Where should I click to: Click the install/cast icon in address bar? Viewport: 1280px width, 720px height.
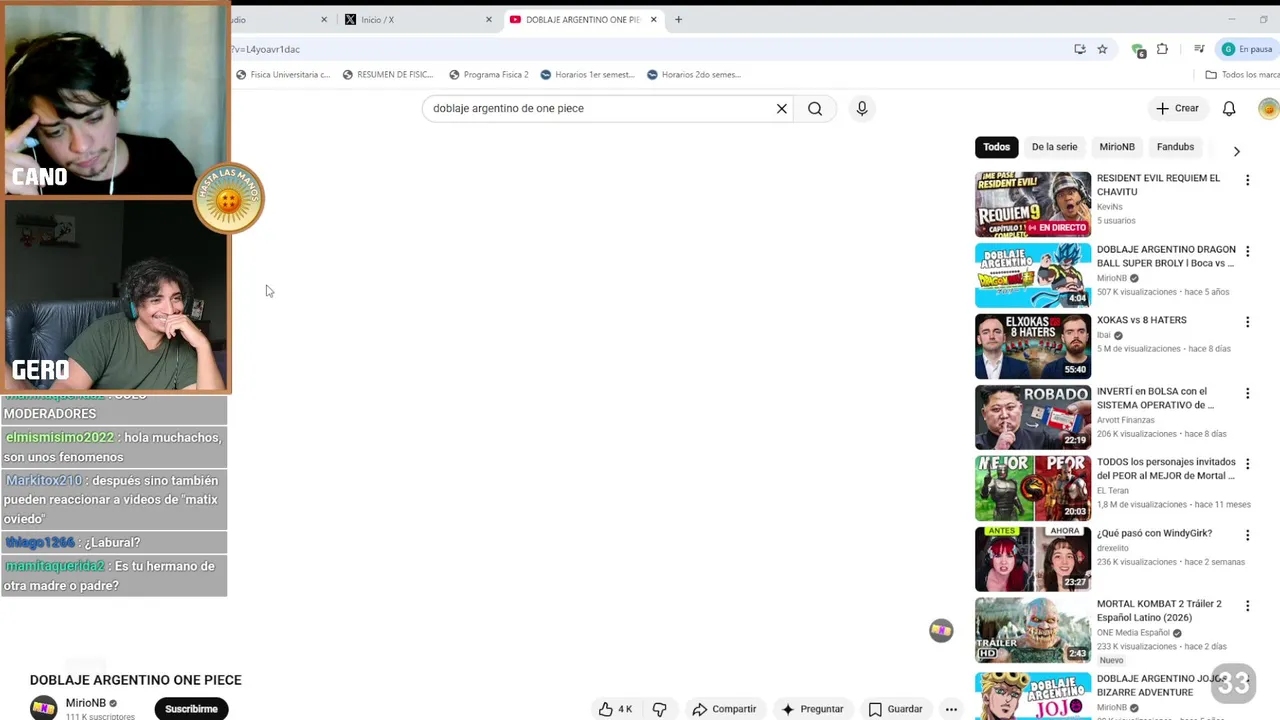(1080, 49)
